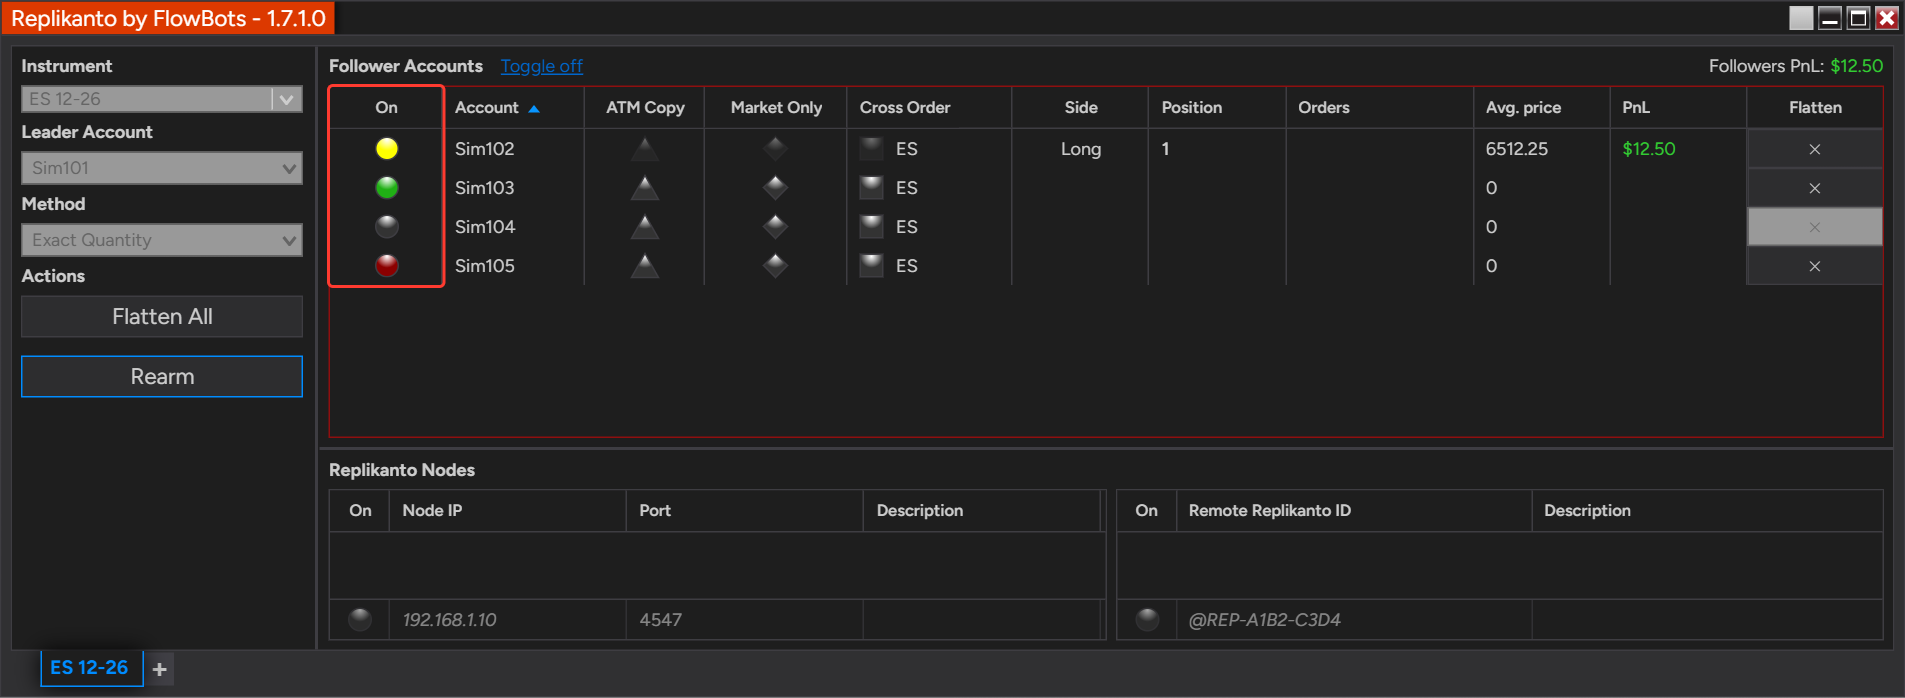
Task: Toggle the yellow On indicator for Sim102
Action: [x=386, y=149]
